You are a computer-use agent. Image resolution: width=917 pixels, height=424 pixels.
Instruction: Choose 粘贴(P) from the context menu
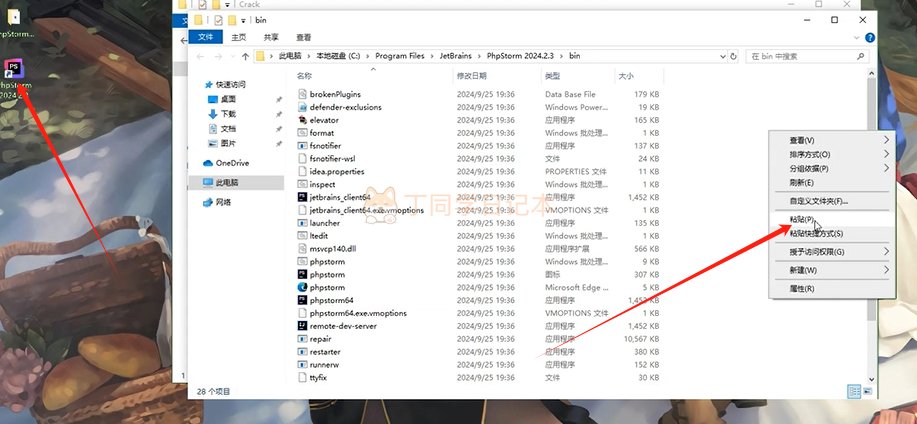pos(832,219)
